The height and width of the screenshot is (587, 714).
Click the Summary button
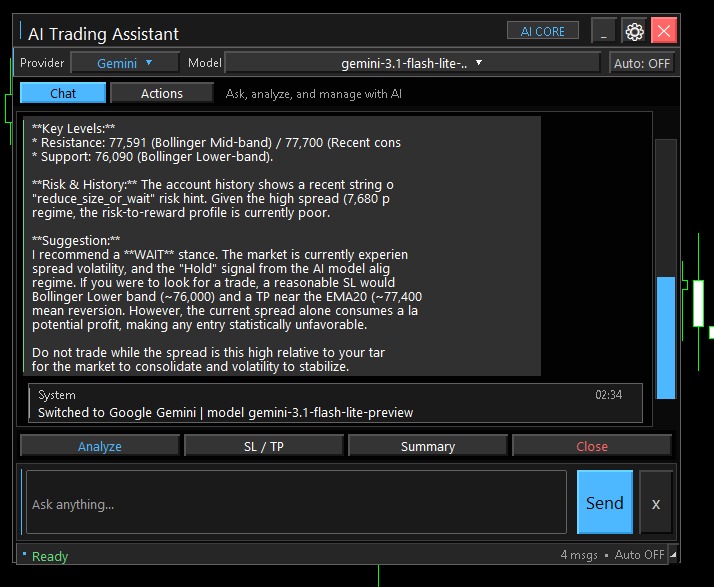pos(428,446)
